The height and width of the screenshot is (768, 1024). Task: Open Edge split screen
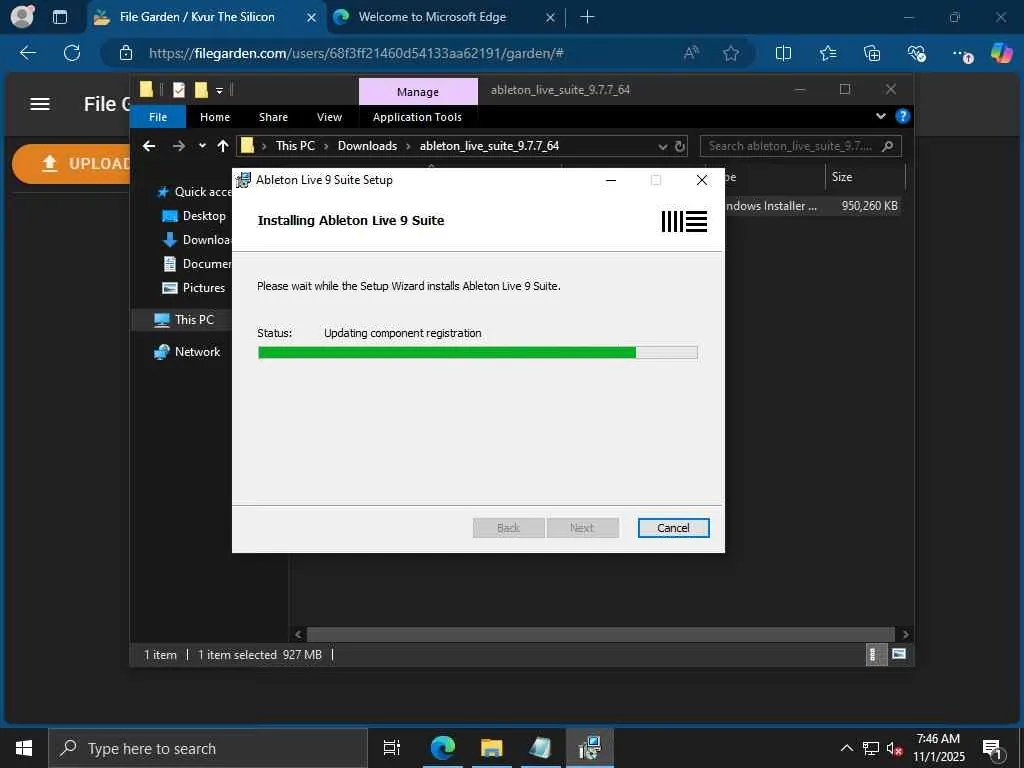coord(783,54)
